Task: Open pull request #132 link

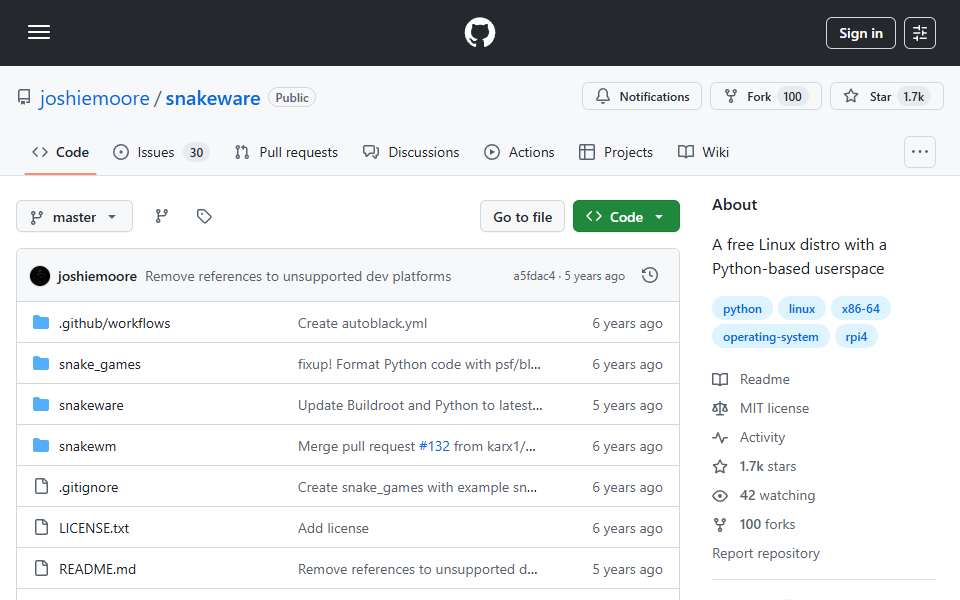Action: click(434, 446)
